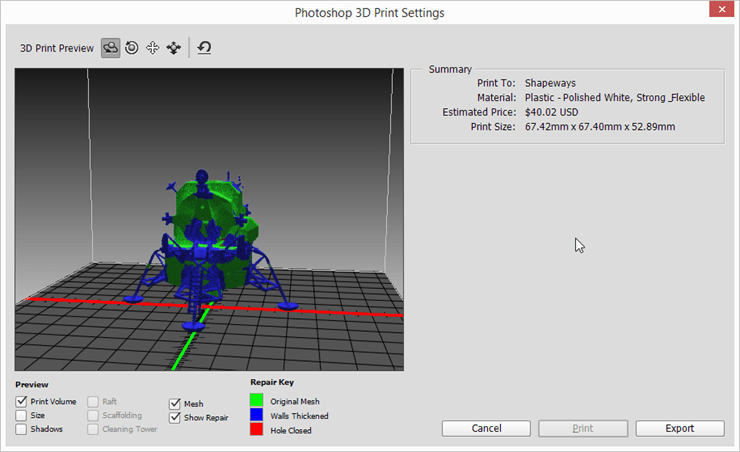Click the Walls Thickened legend label
Viewport: 740px width, 452px height.
(299, 416)
